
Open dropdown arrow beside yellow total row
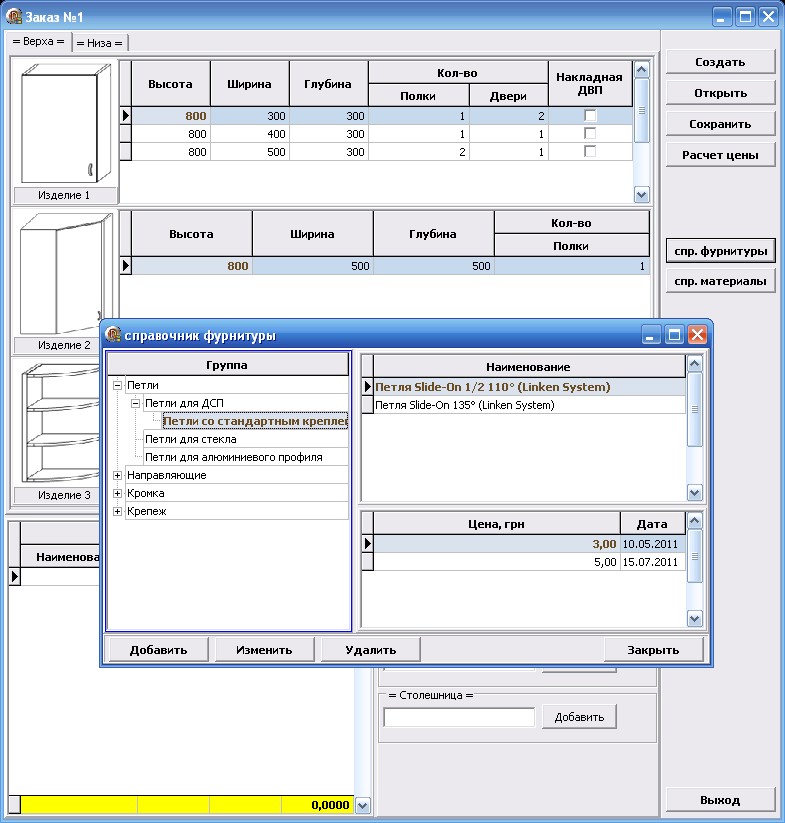363,805
